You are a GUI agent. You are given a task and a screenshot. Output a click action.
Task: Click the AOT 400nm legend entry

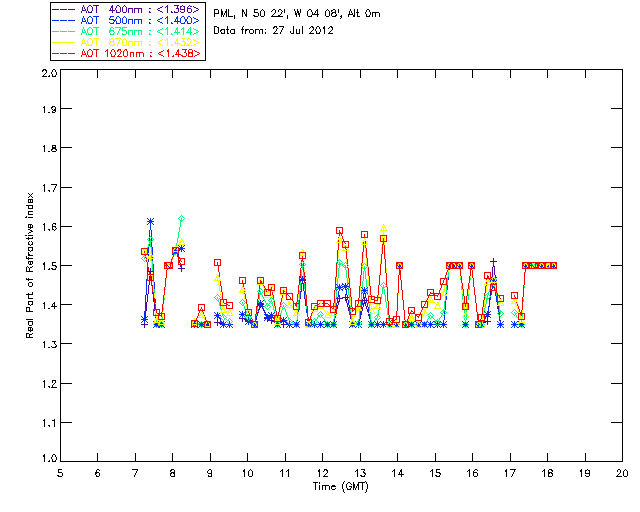(x=127, y=9)
